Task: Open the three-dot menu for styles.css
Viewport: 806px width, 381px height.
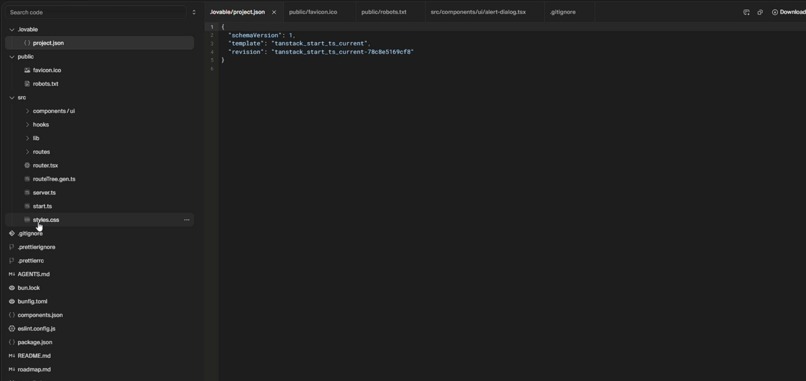Action: click(187, 220)
